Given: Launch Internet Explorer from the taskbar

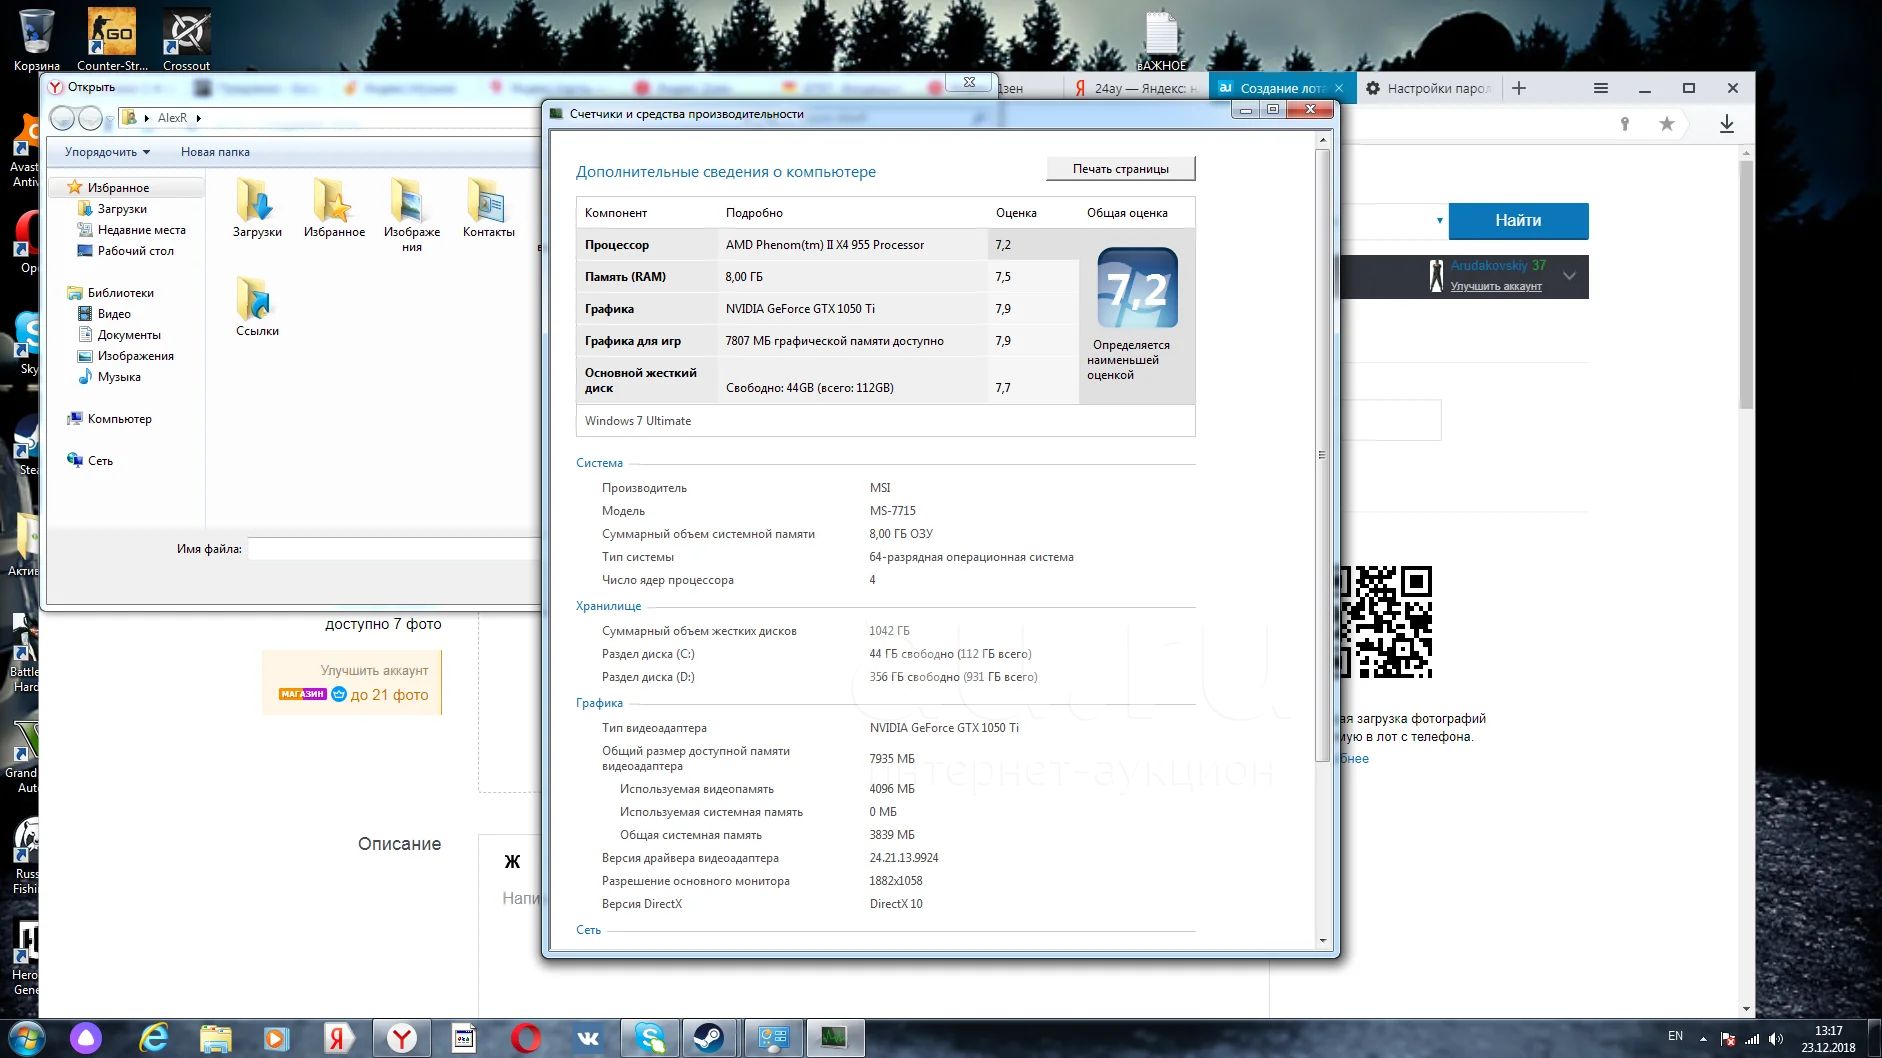Looking at the screenshot, I should (x=153, y=1039).
